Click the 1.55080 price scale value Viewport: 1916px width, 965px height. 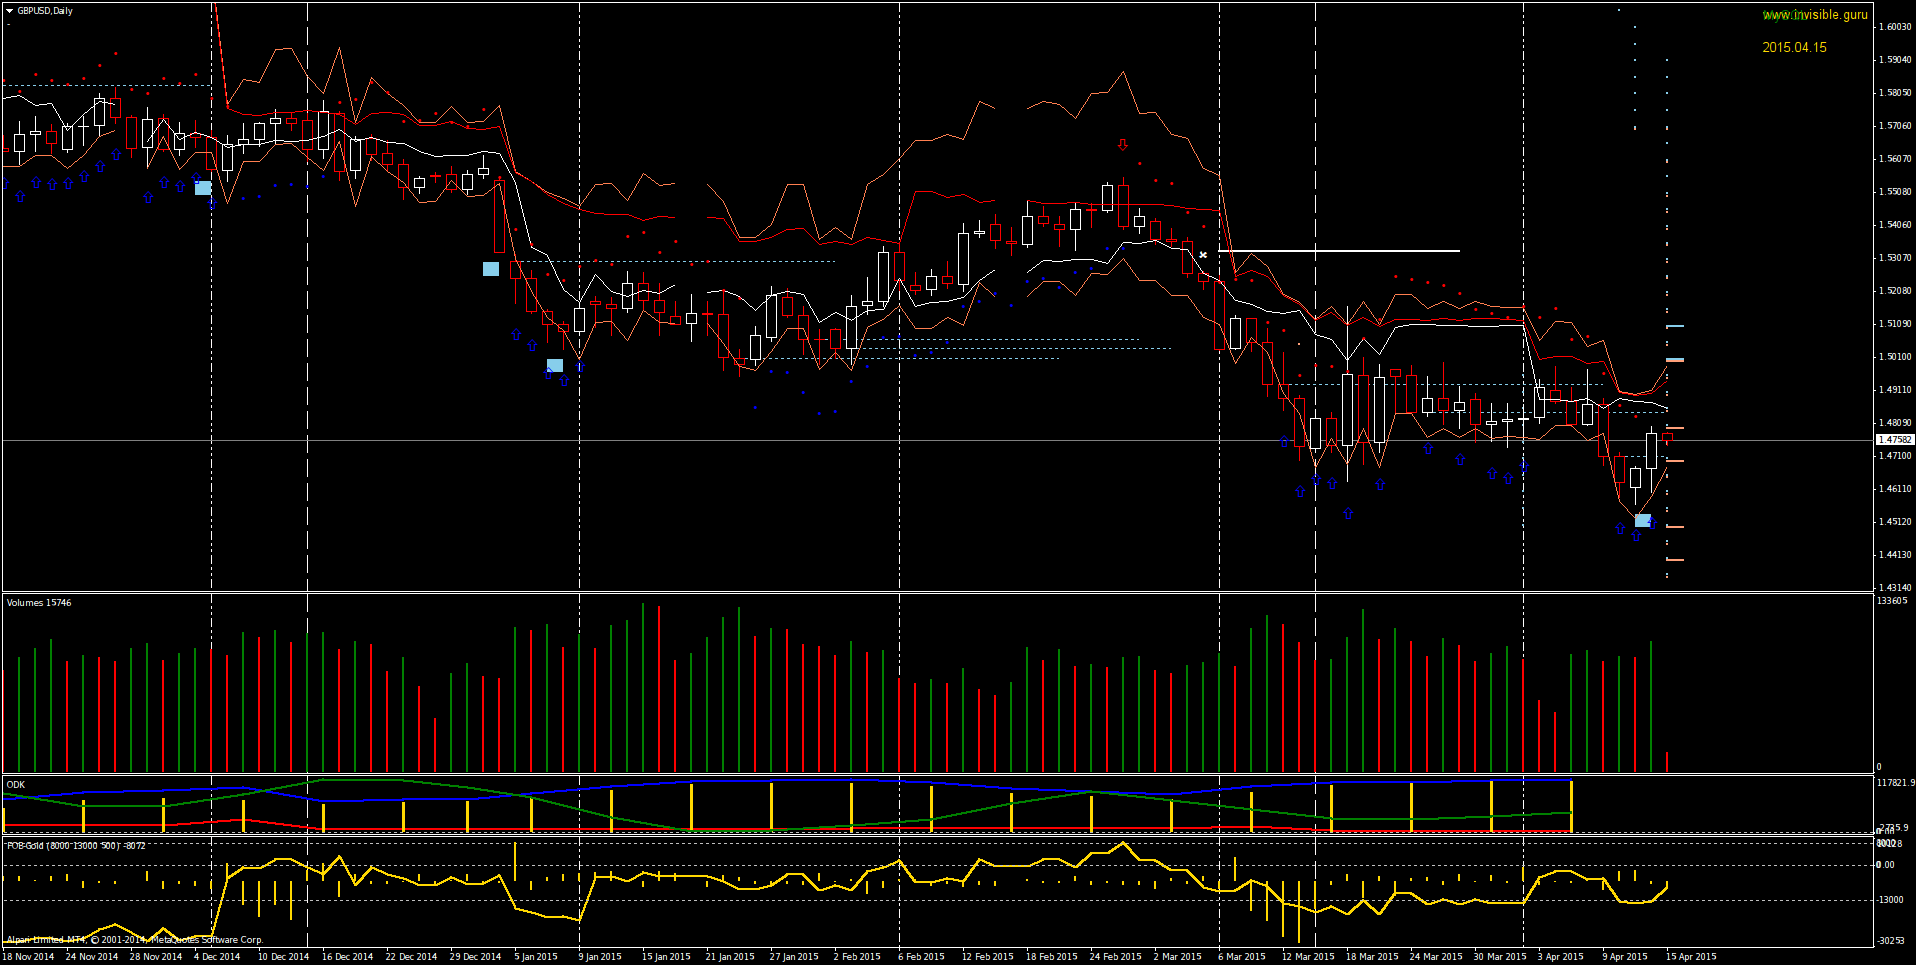tap(1896, 192)
